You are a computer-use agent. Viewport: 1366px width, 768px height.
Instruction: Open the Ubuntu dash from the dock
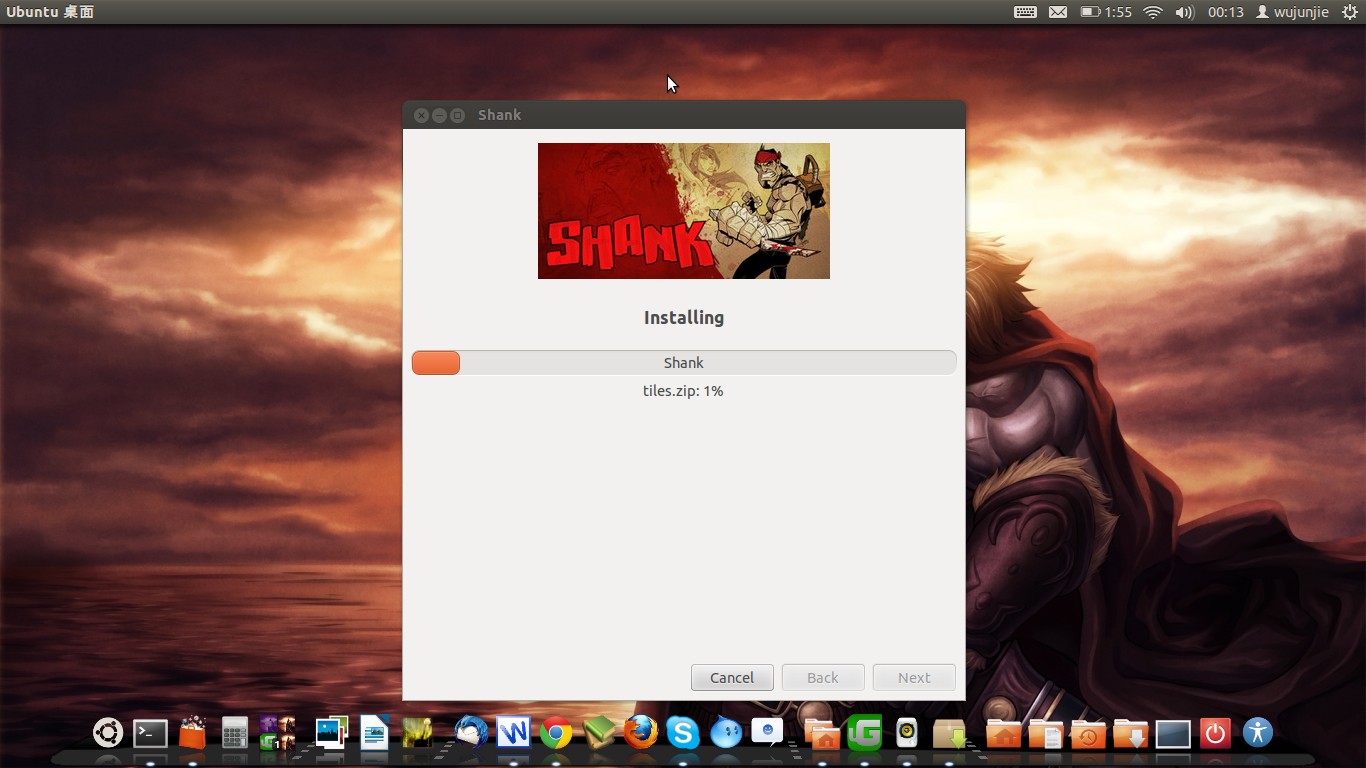tap(108, 733)
